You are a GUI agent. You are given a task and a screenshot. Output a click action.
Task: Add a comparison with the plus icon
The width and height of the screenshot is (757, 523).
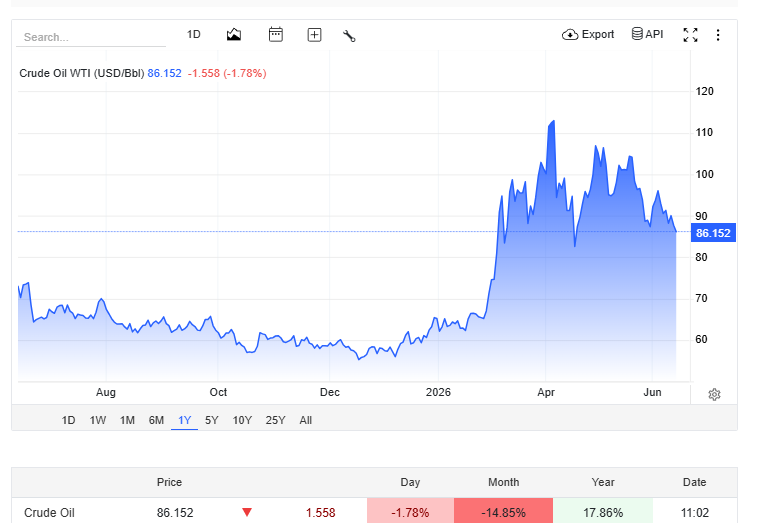pos(314,35)
